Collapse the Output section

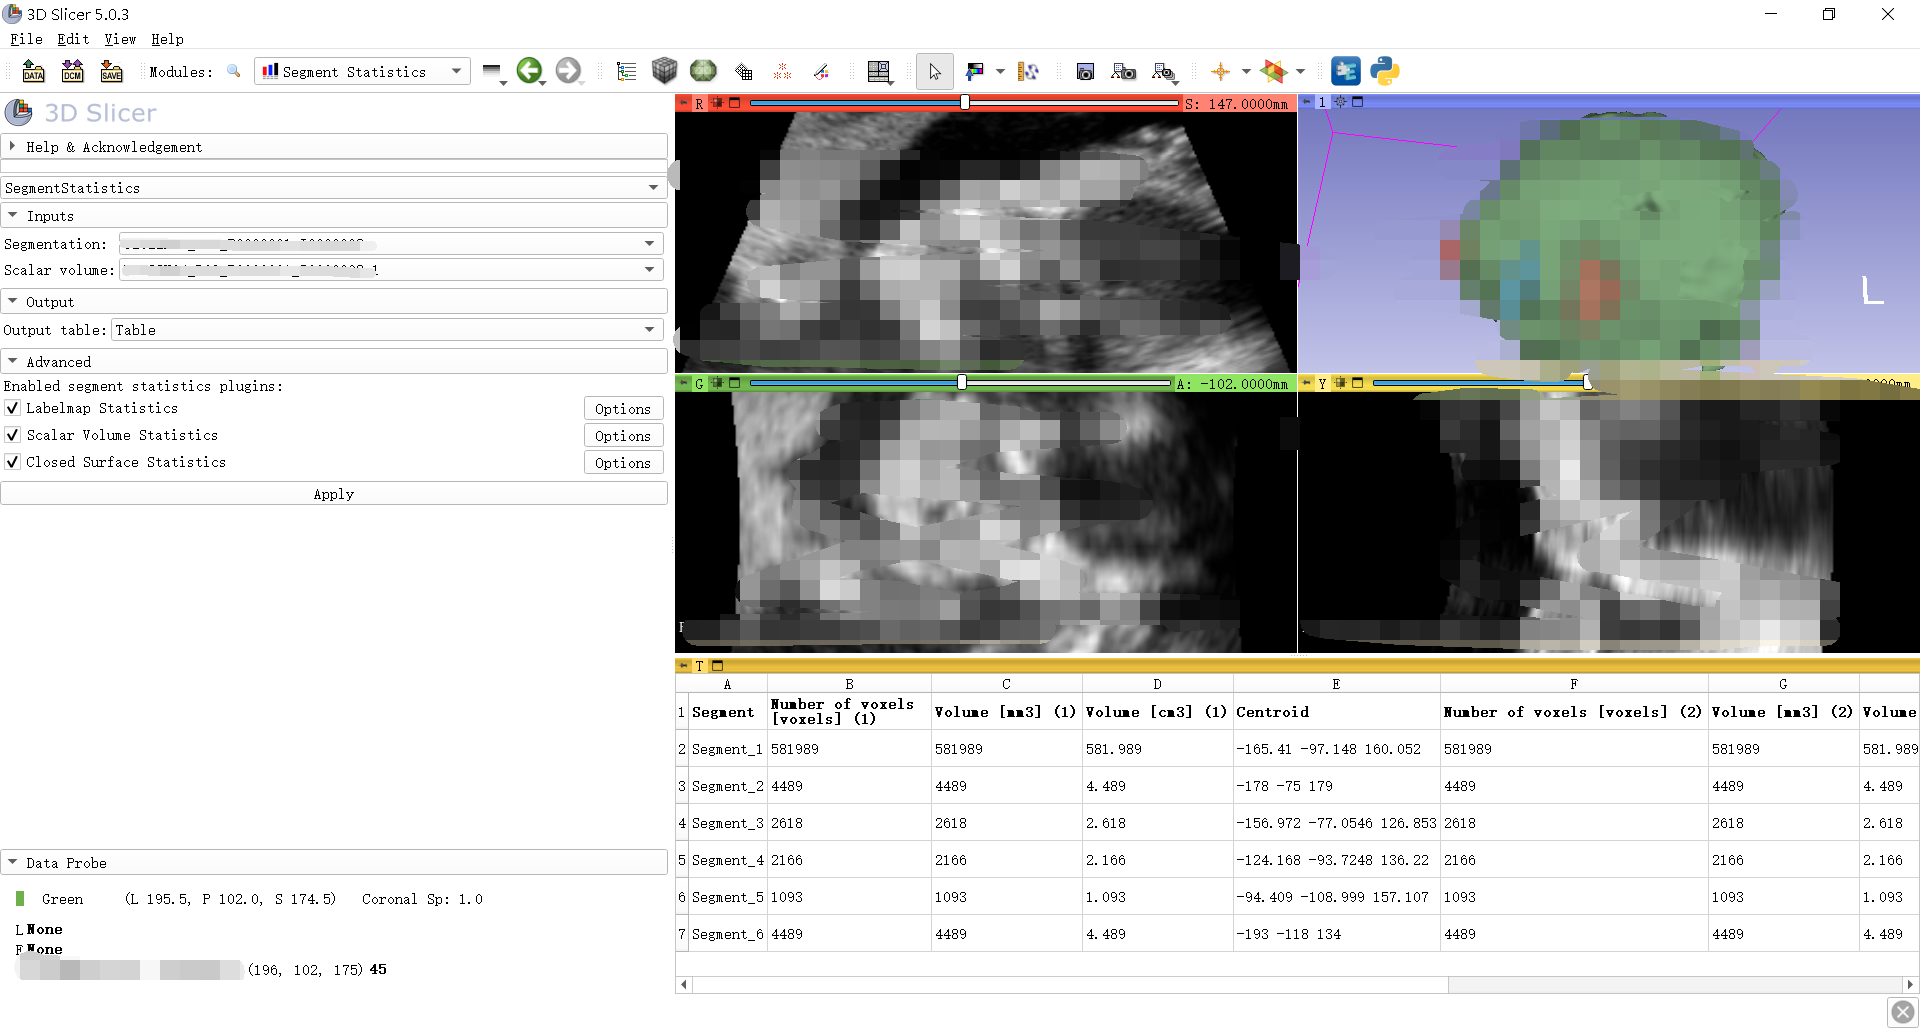coord(334,302)
